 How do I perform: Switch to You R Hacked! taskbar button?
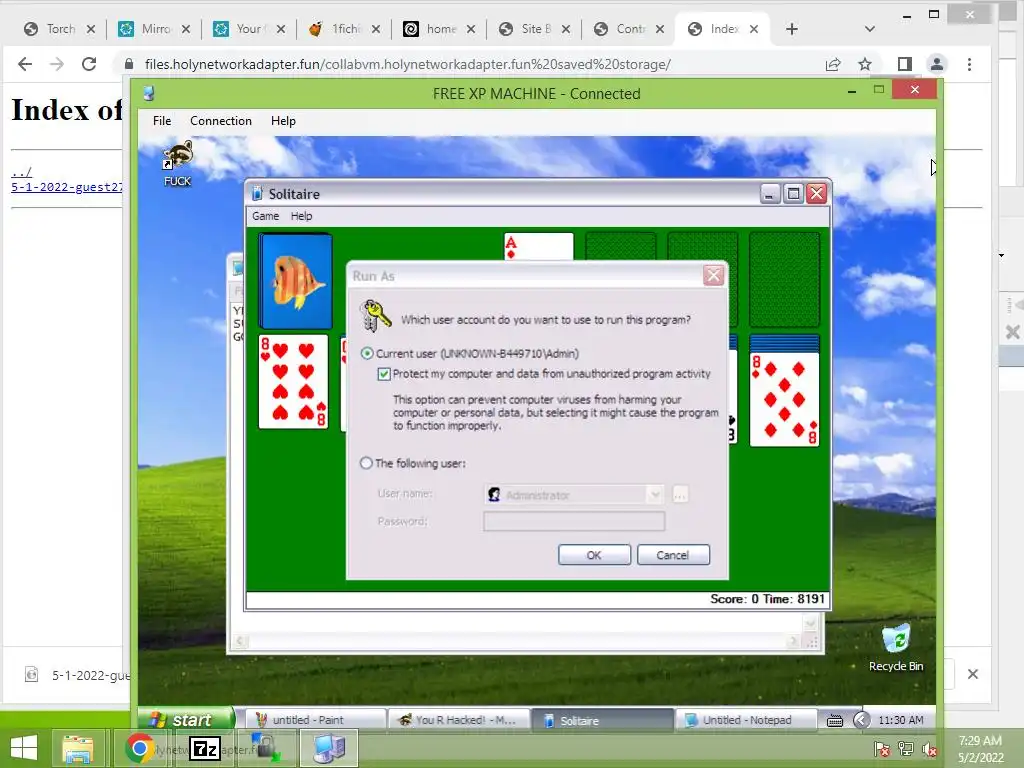pos(458,720)
